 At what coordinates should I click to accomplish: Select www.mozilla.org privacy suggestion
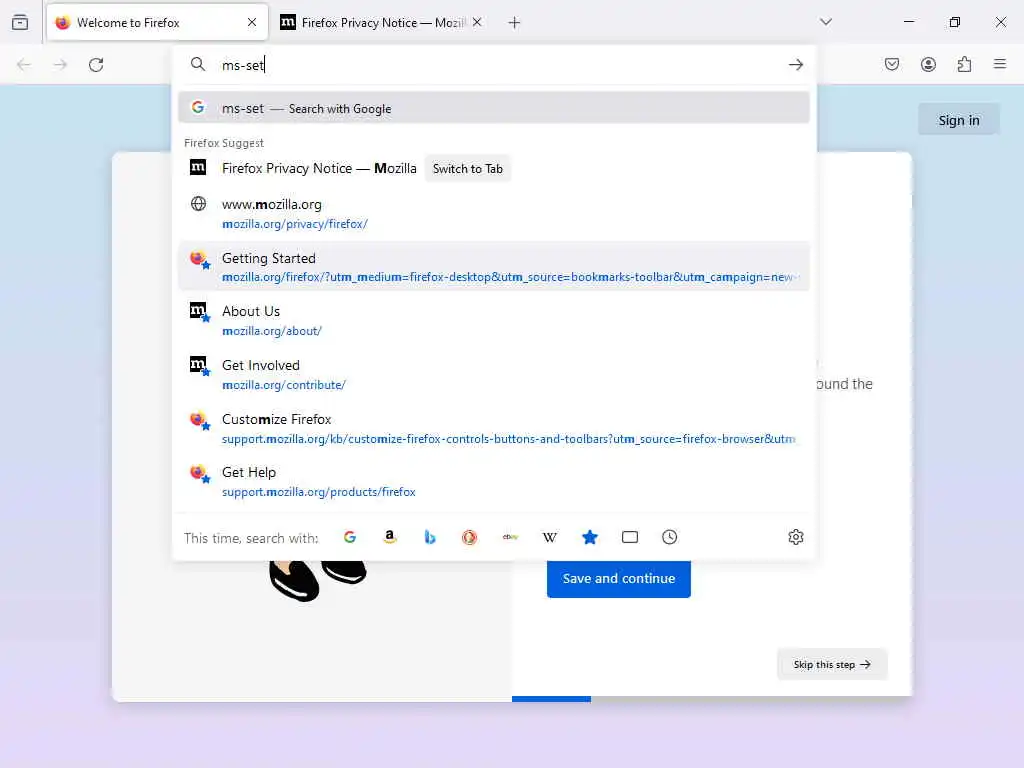494,214
